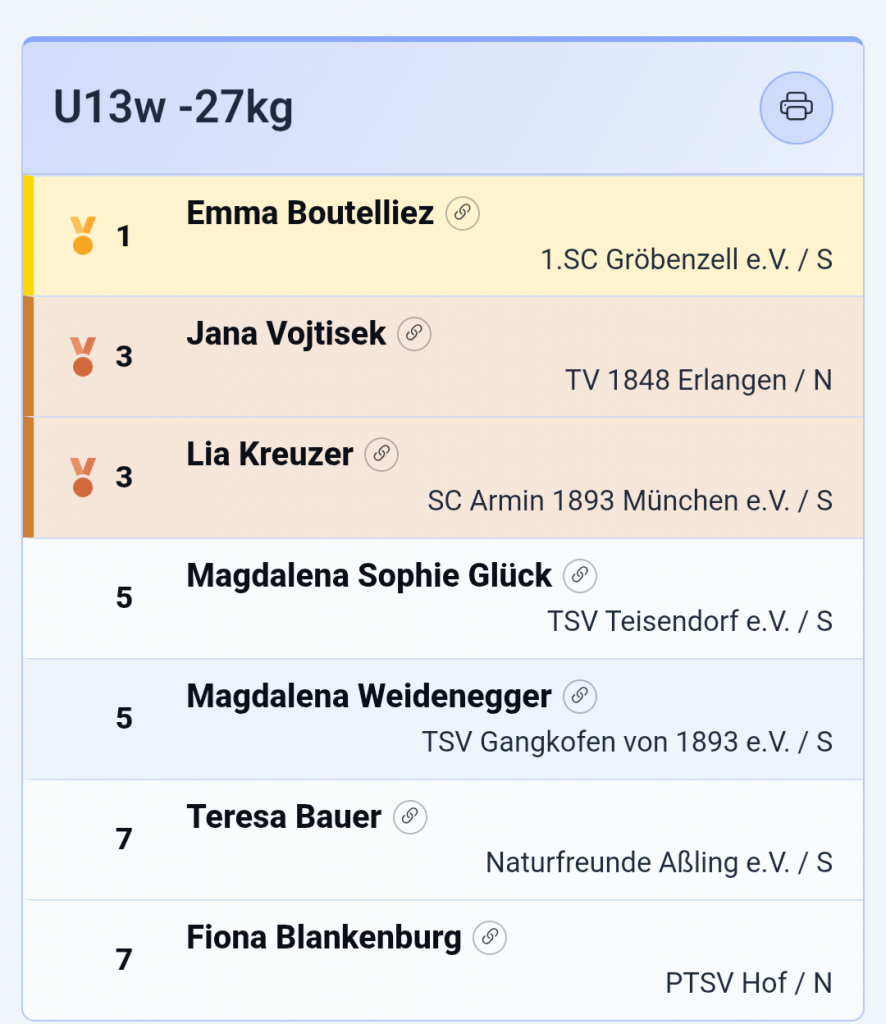Click the Naturfreunde Aßling e.V. club label
The width and height of the screenshot is (886, 1024).
coord(659,862)
